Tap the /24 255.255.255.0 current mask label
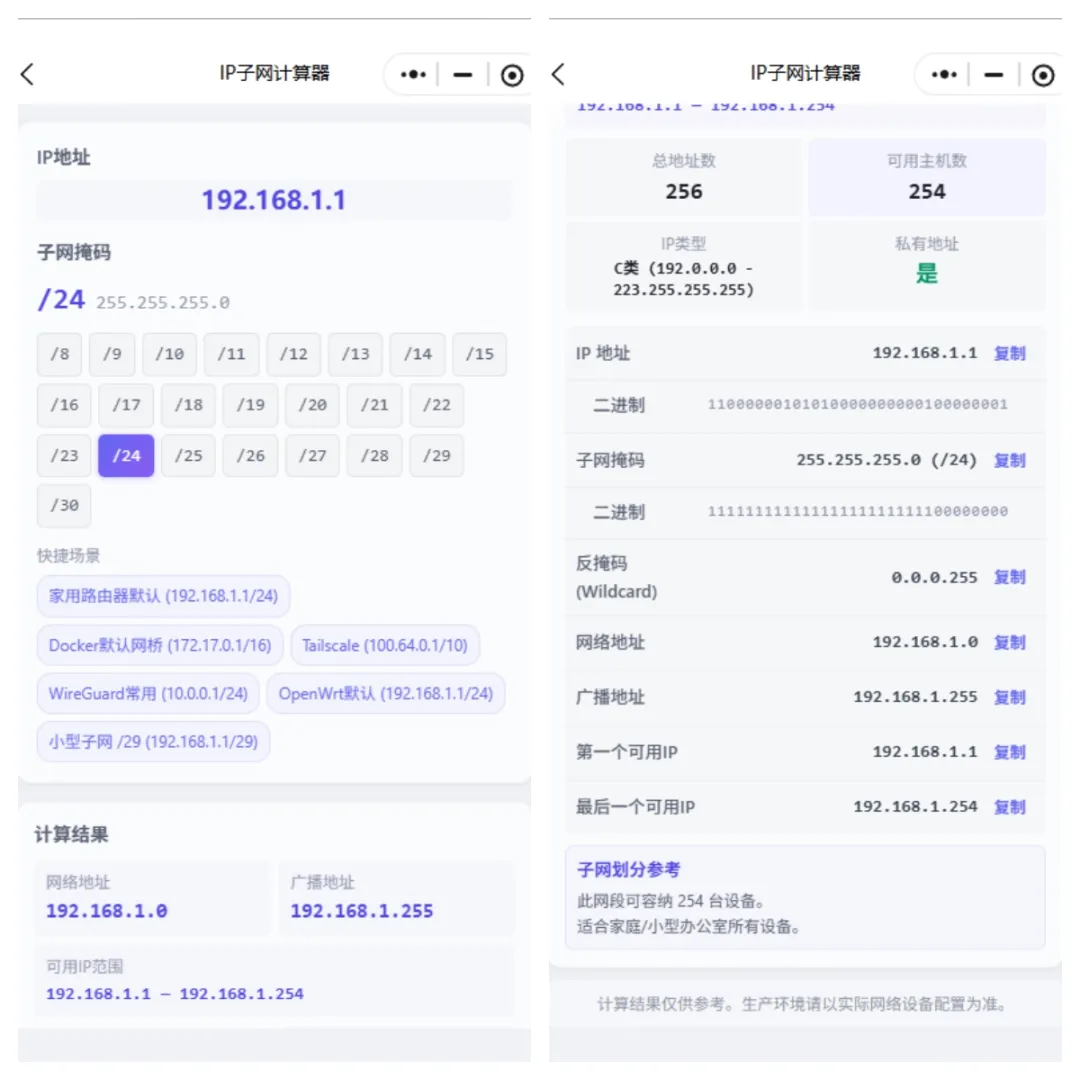Image resolution: width=1080 pixels, height=1080 pixels. (x=134, y=300)
